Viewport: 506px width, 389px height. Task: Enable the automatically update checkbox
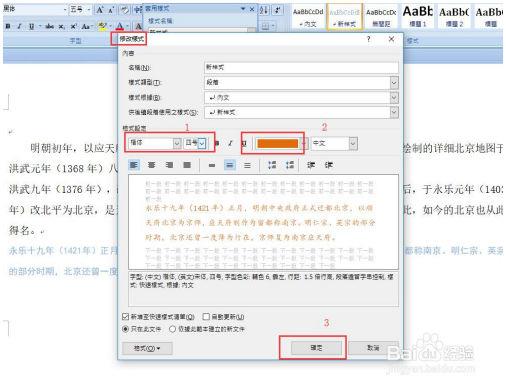pyautogui.click(x=206, y=316)
